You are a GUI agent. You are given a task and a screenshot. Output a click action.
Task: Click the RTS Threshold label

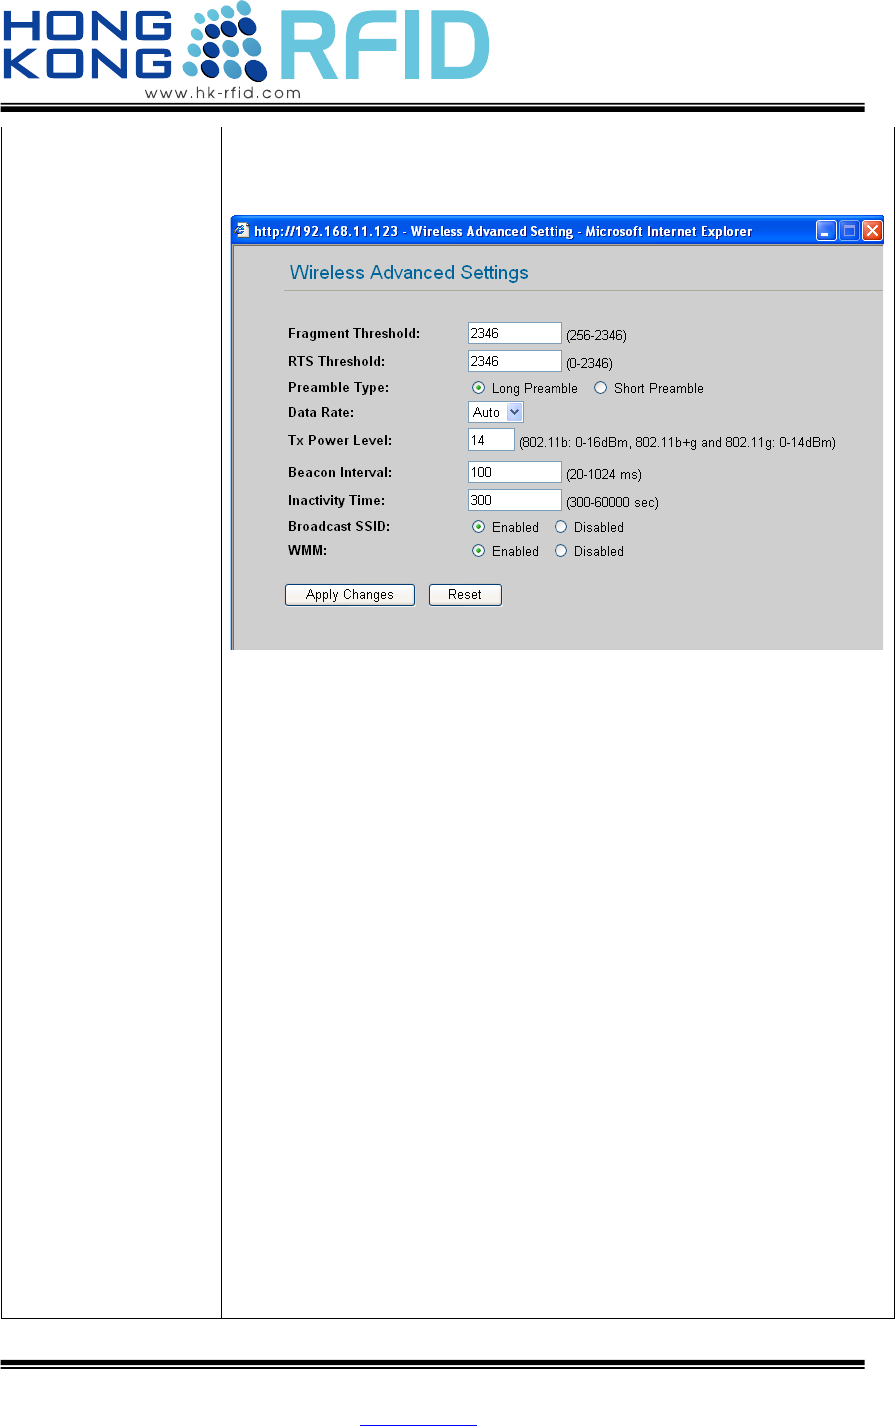tap(336, 361)
